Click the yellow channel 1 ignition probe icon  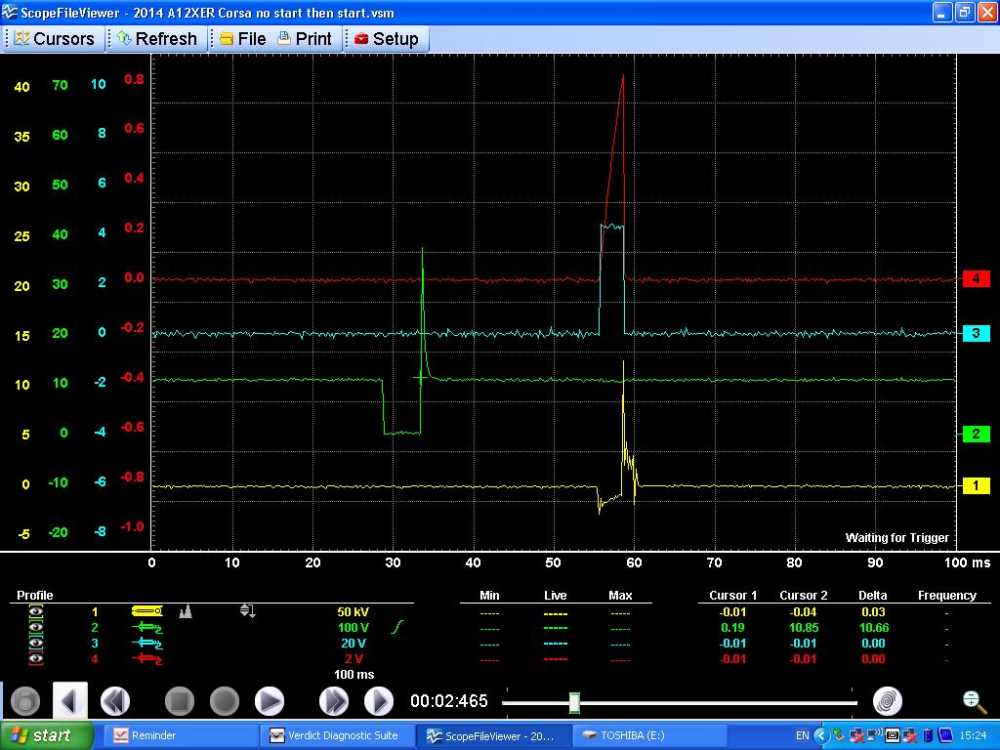147,611
